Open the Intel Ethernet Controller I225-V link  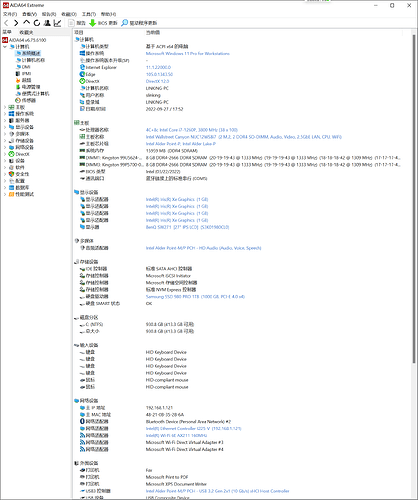tap(193, 429)
